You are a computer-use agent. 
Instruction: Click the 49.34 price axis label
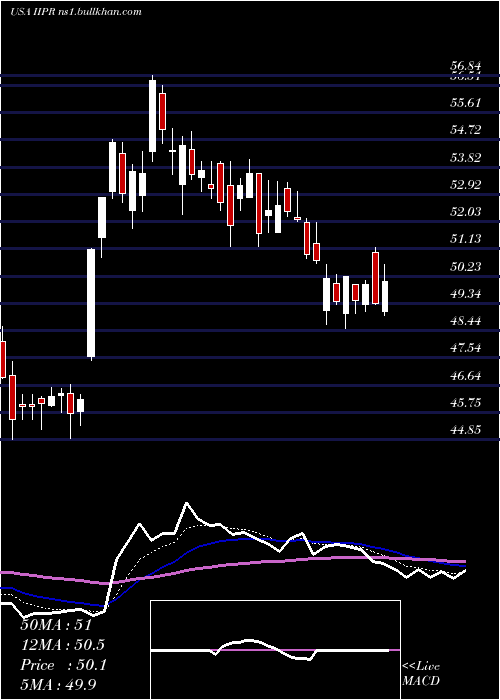click(x=465, y=294)
